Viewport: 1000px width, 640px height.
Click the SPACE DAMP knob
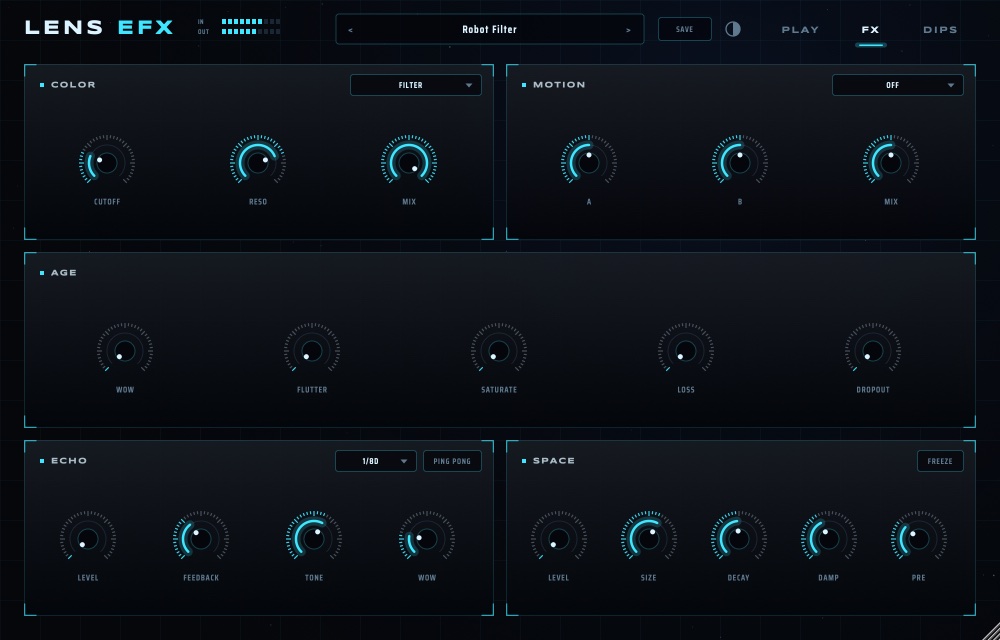point(828,539)
